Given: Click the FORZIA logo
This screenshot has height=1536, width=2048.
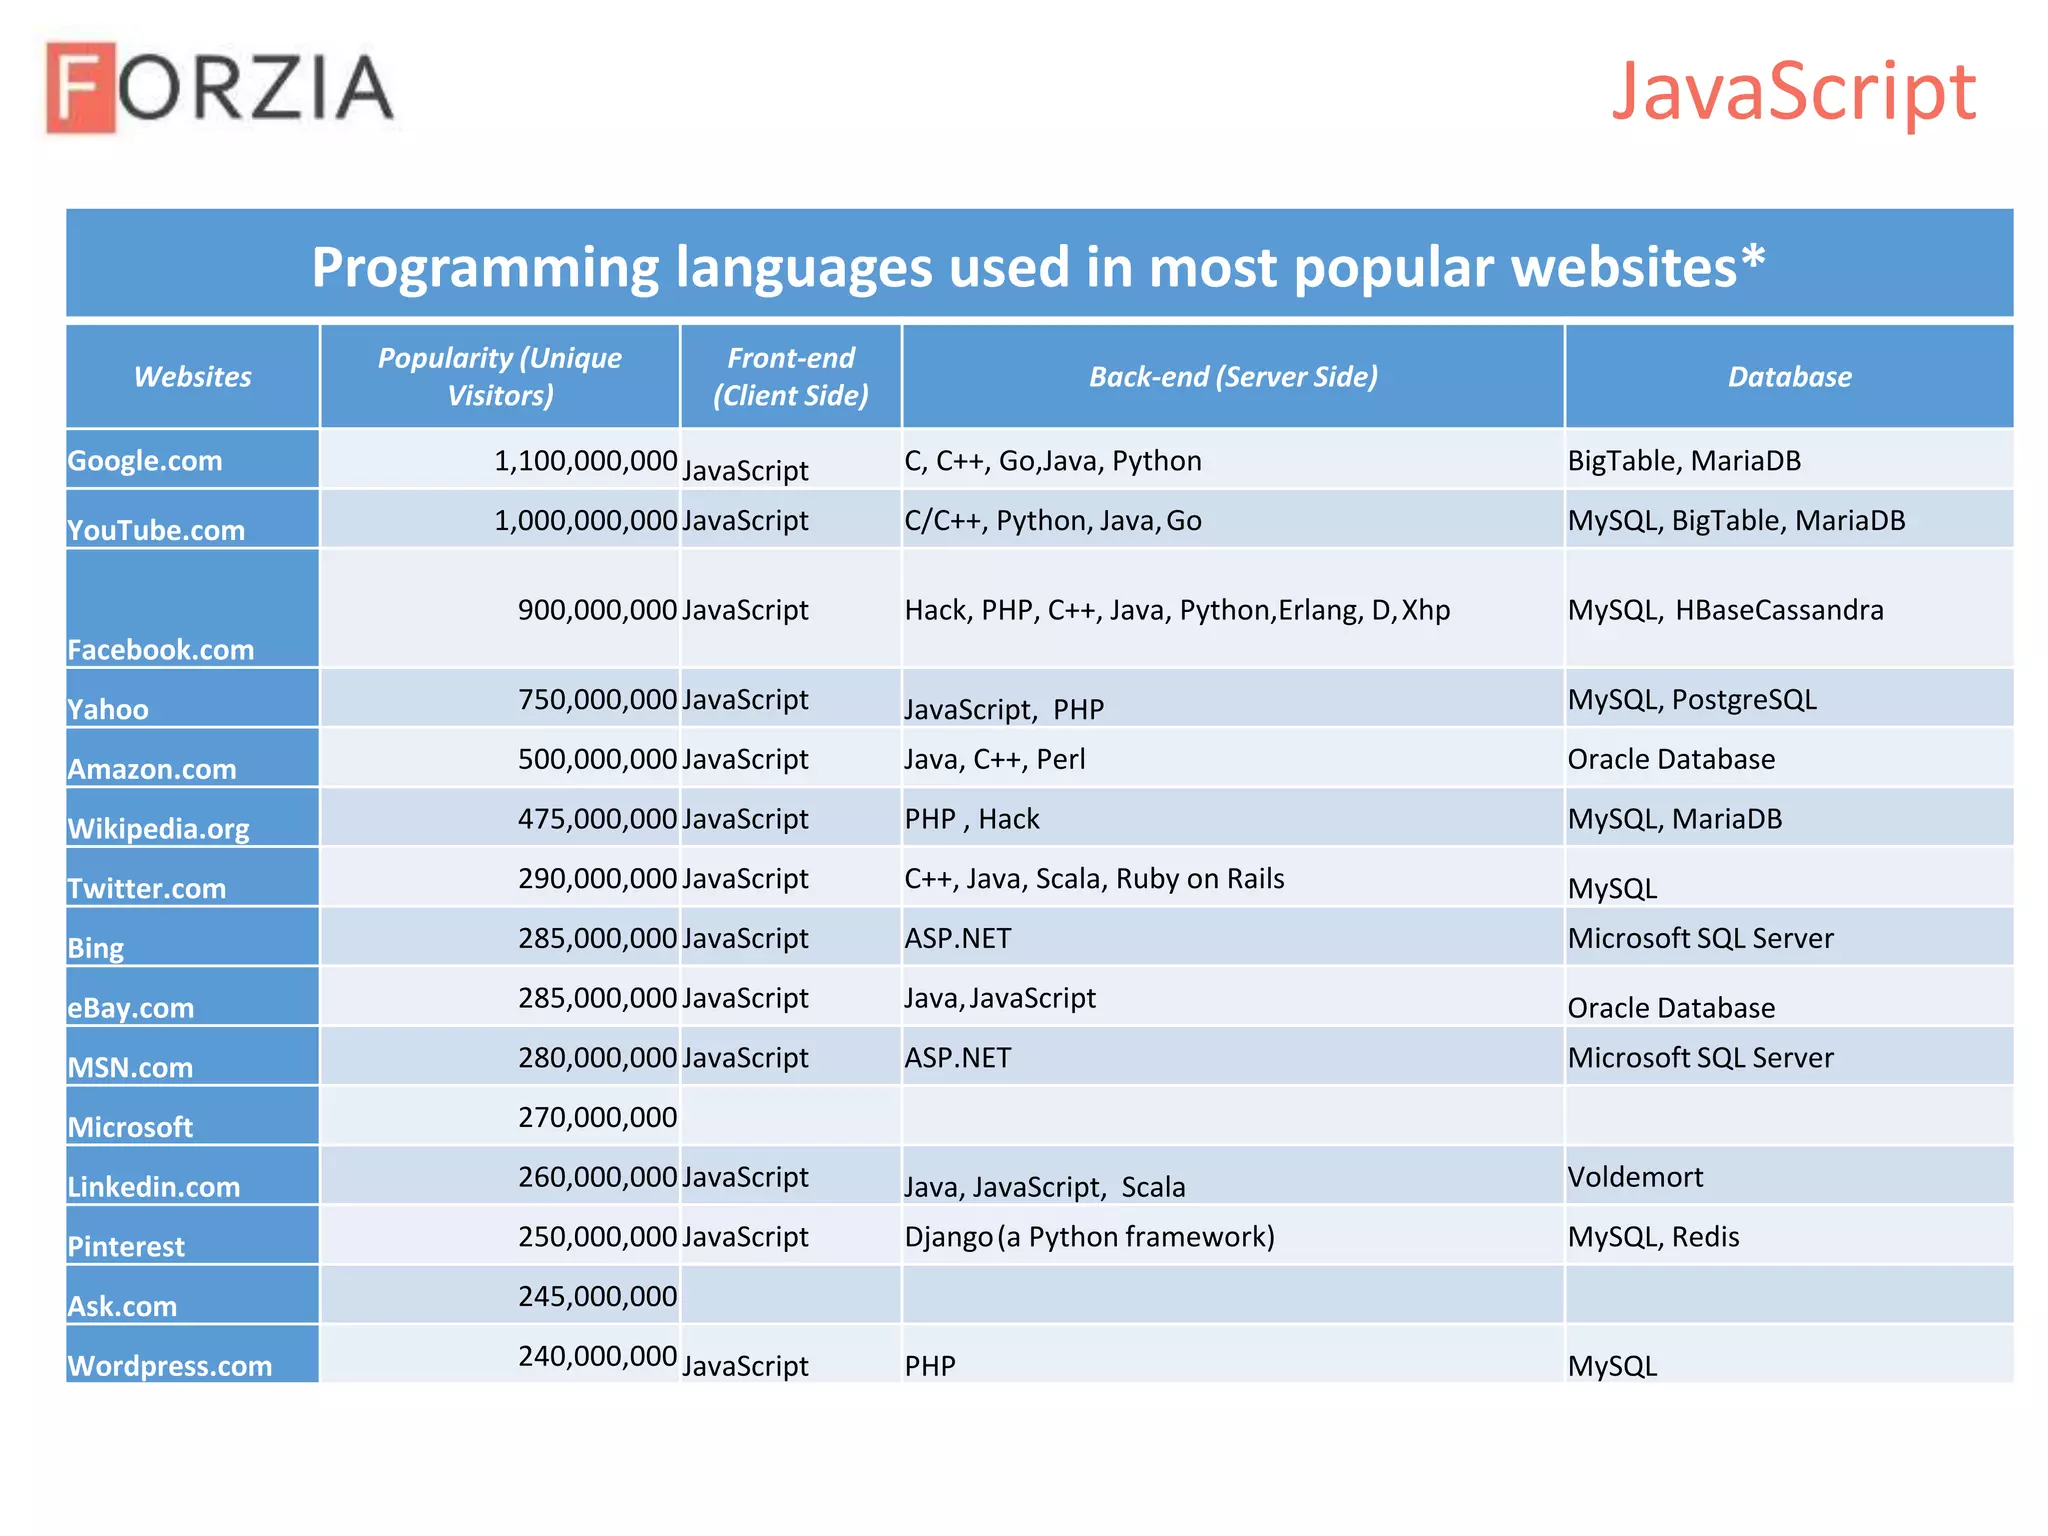Looking at the screenshot, I should (220, 88).
